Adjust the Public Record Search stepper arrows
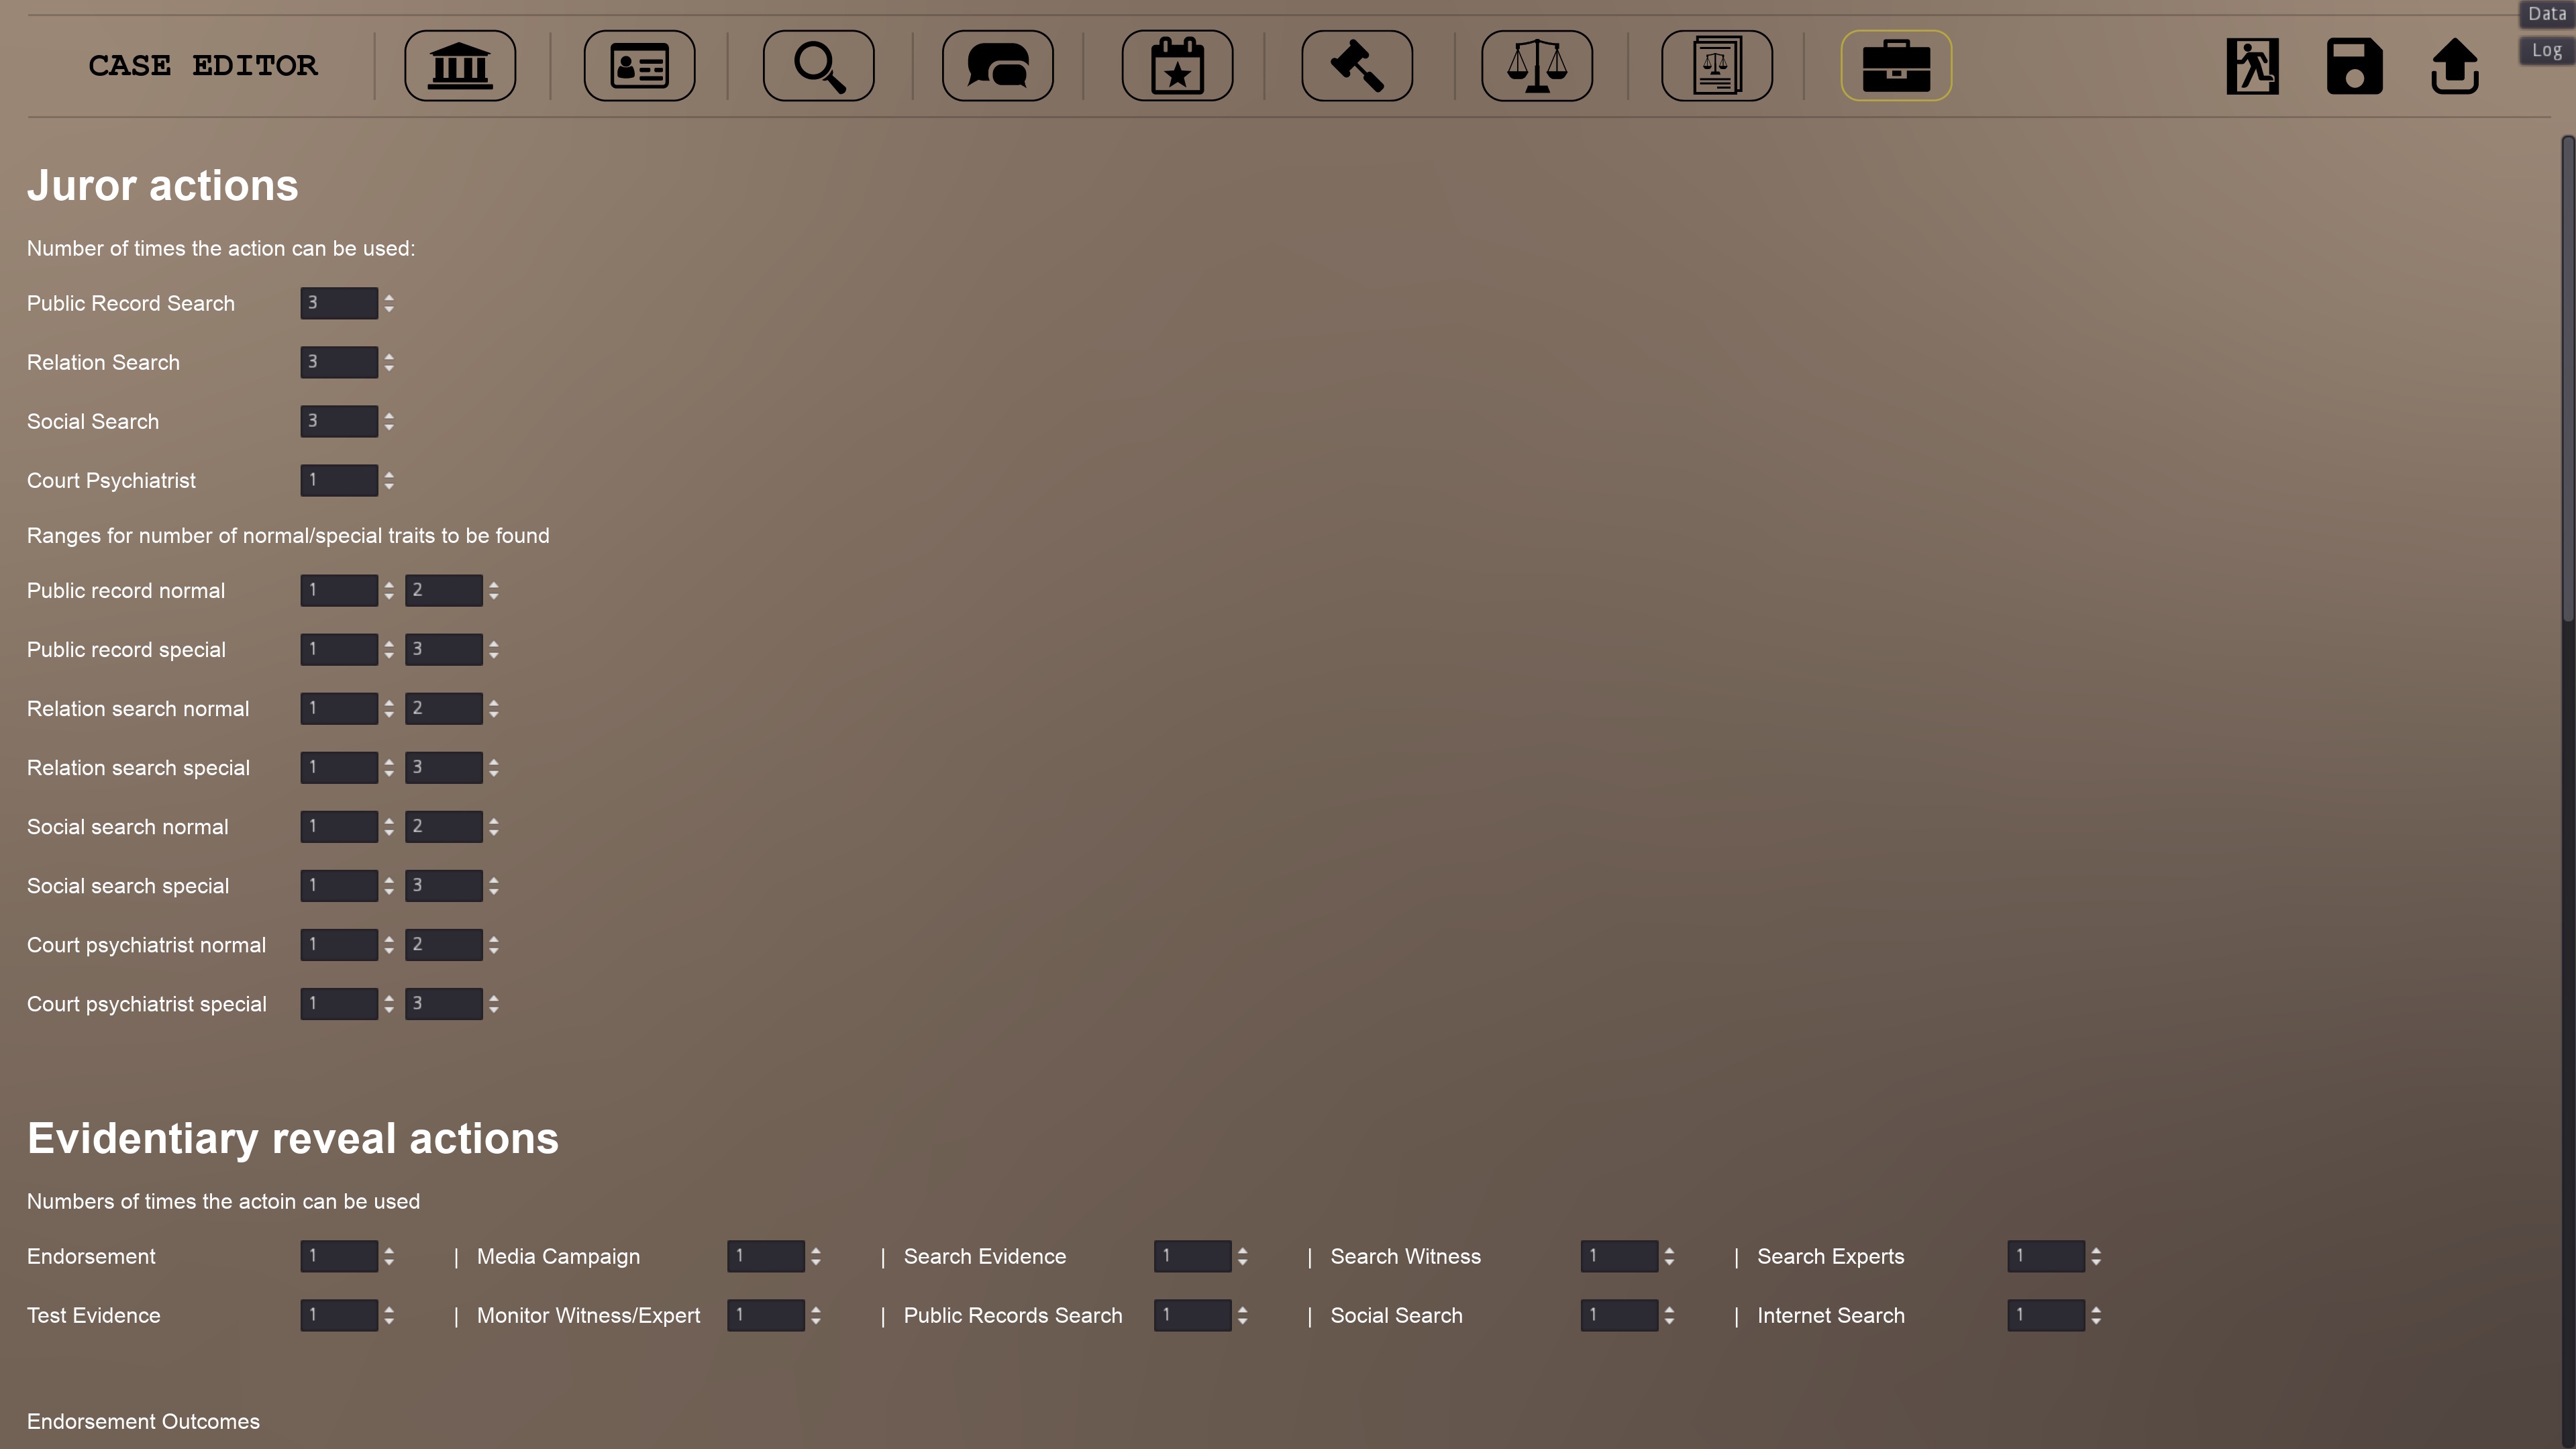Image resolution: width=2576 pixels, height=1449 pixels. [x=389, y=303]
